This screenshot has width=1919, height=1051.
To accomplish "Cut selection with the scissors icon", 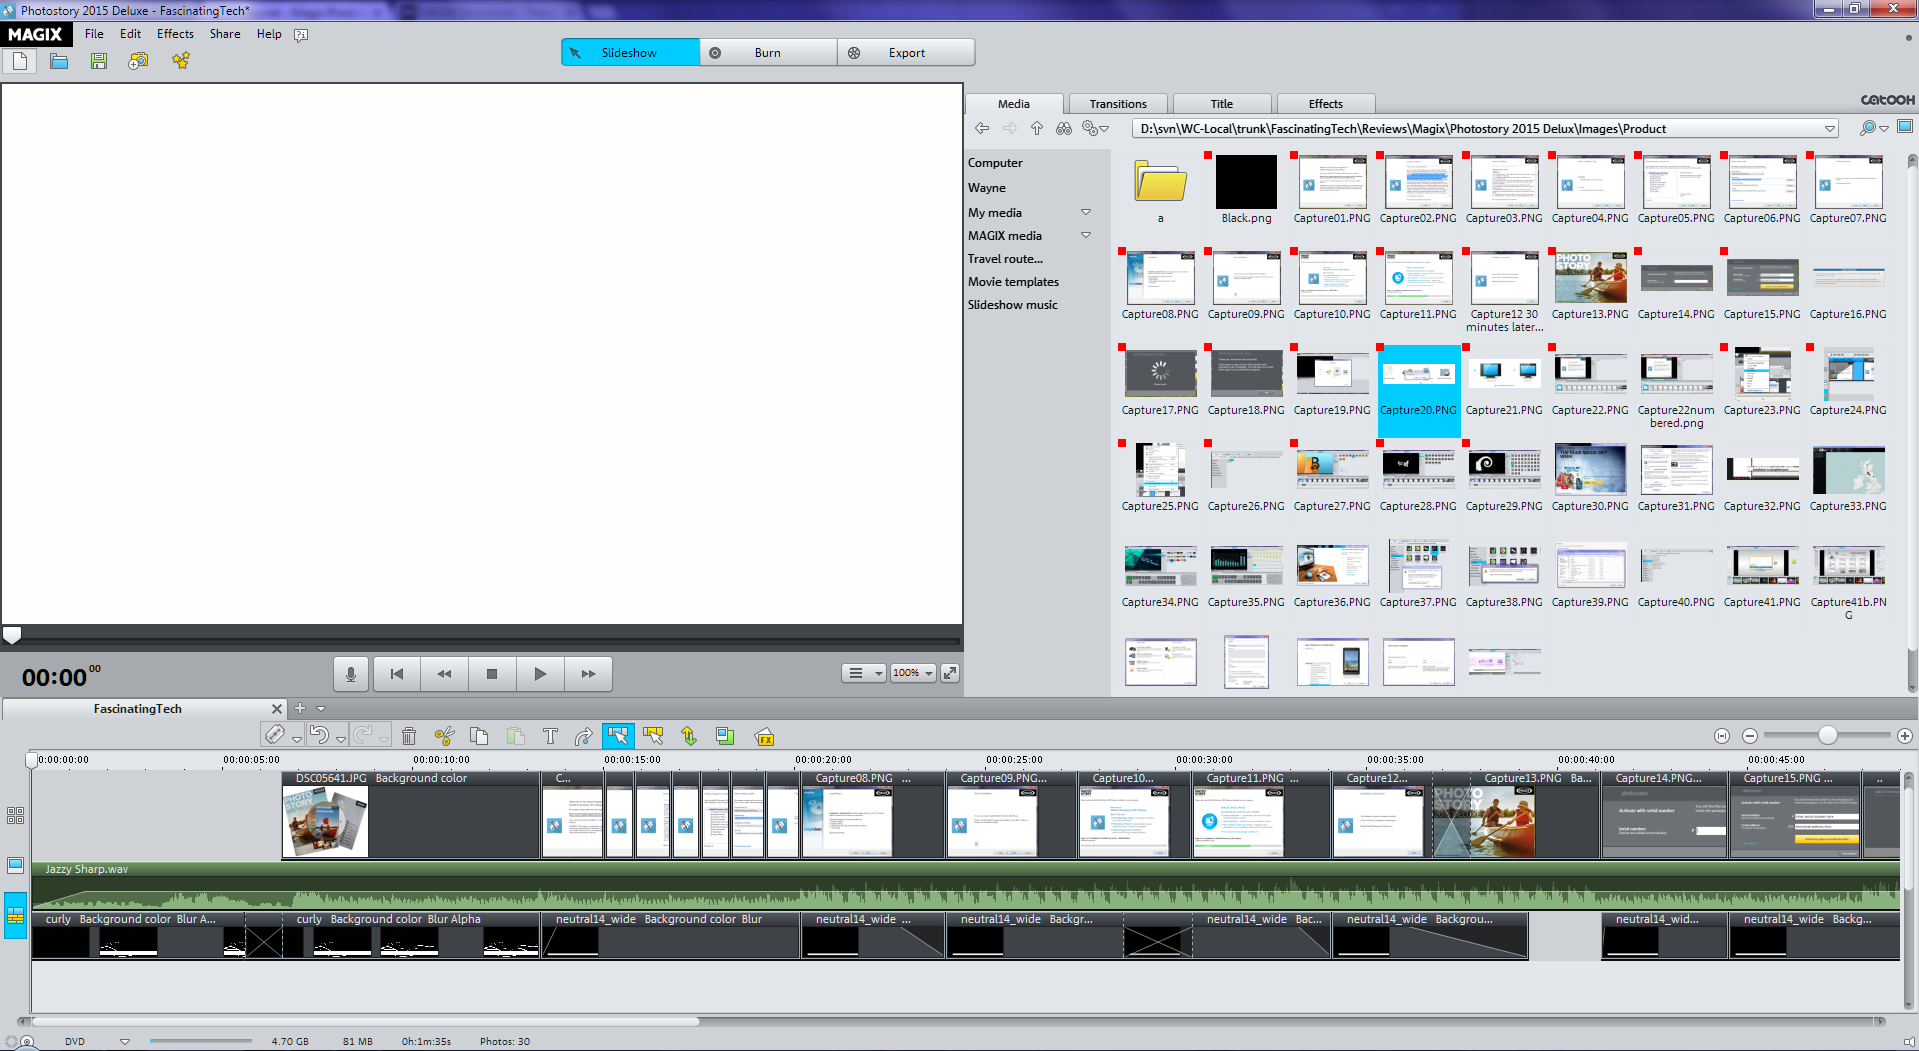I will click(x=444, y=736).
